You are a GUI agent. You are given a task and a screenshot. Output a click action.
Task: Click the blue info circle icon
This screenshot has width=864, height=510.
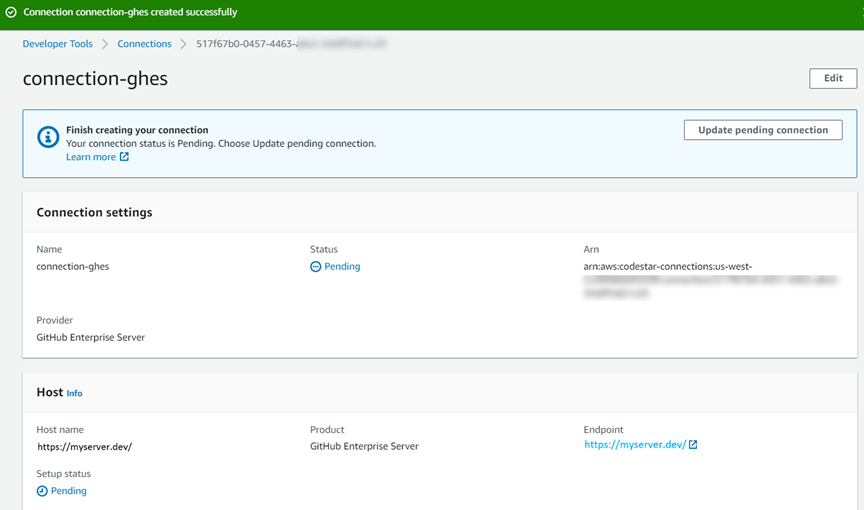pos(48,137)
